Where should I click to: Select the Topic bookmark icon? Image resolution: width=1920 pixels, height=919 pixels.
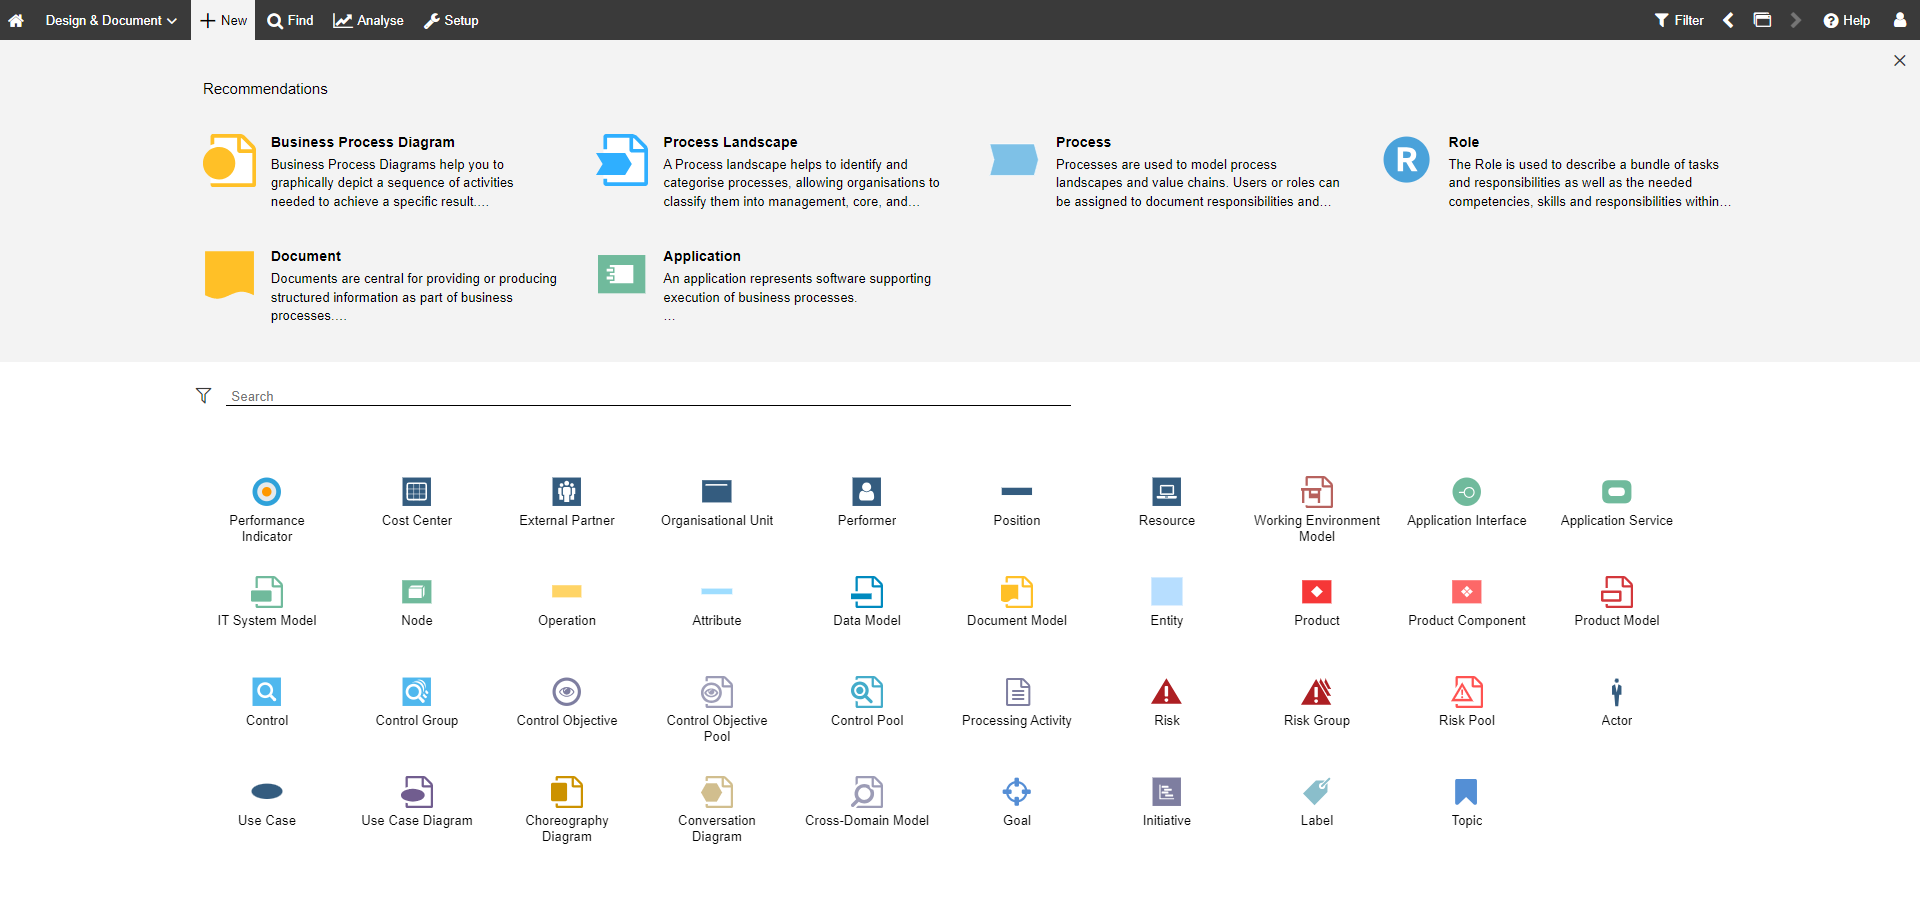(x=1467, y=791)
